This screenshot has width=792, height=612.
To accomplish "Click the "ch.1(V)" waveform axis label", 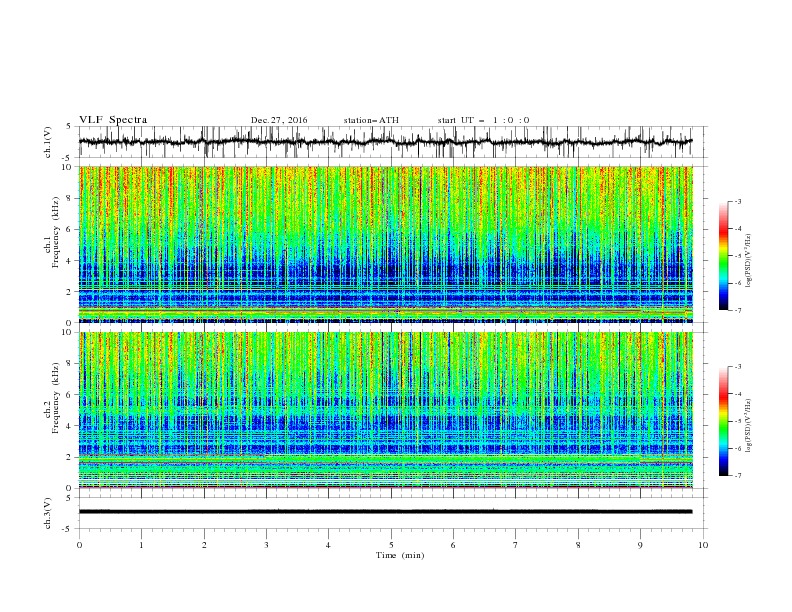I will (x=48, y=142).
